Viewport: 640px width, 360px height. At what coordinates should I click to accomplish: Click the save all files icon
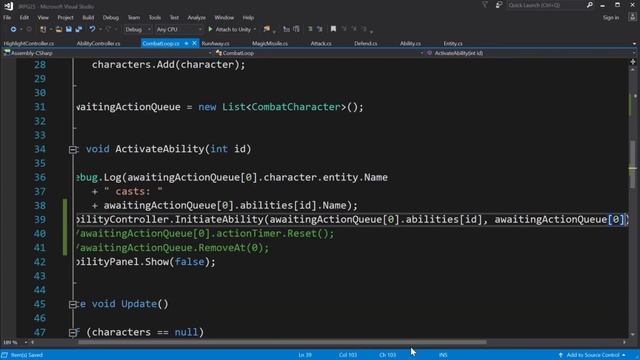[x=79, y=29]
